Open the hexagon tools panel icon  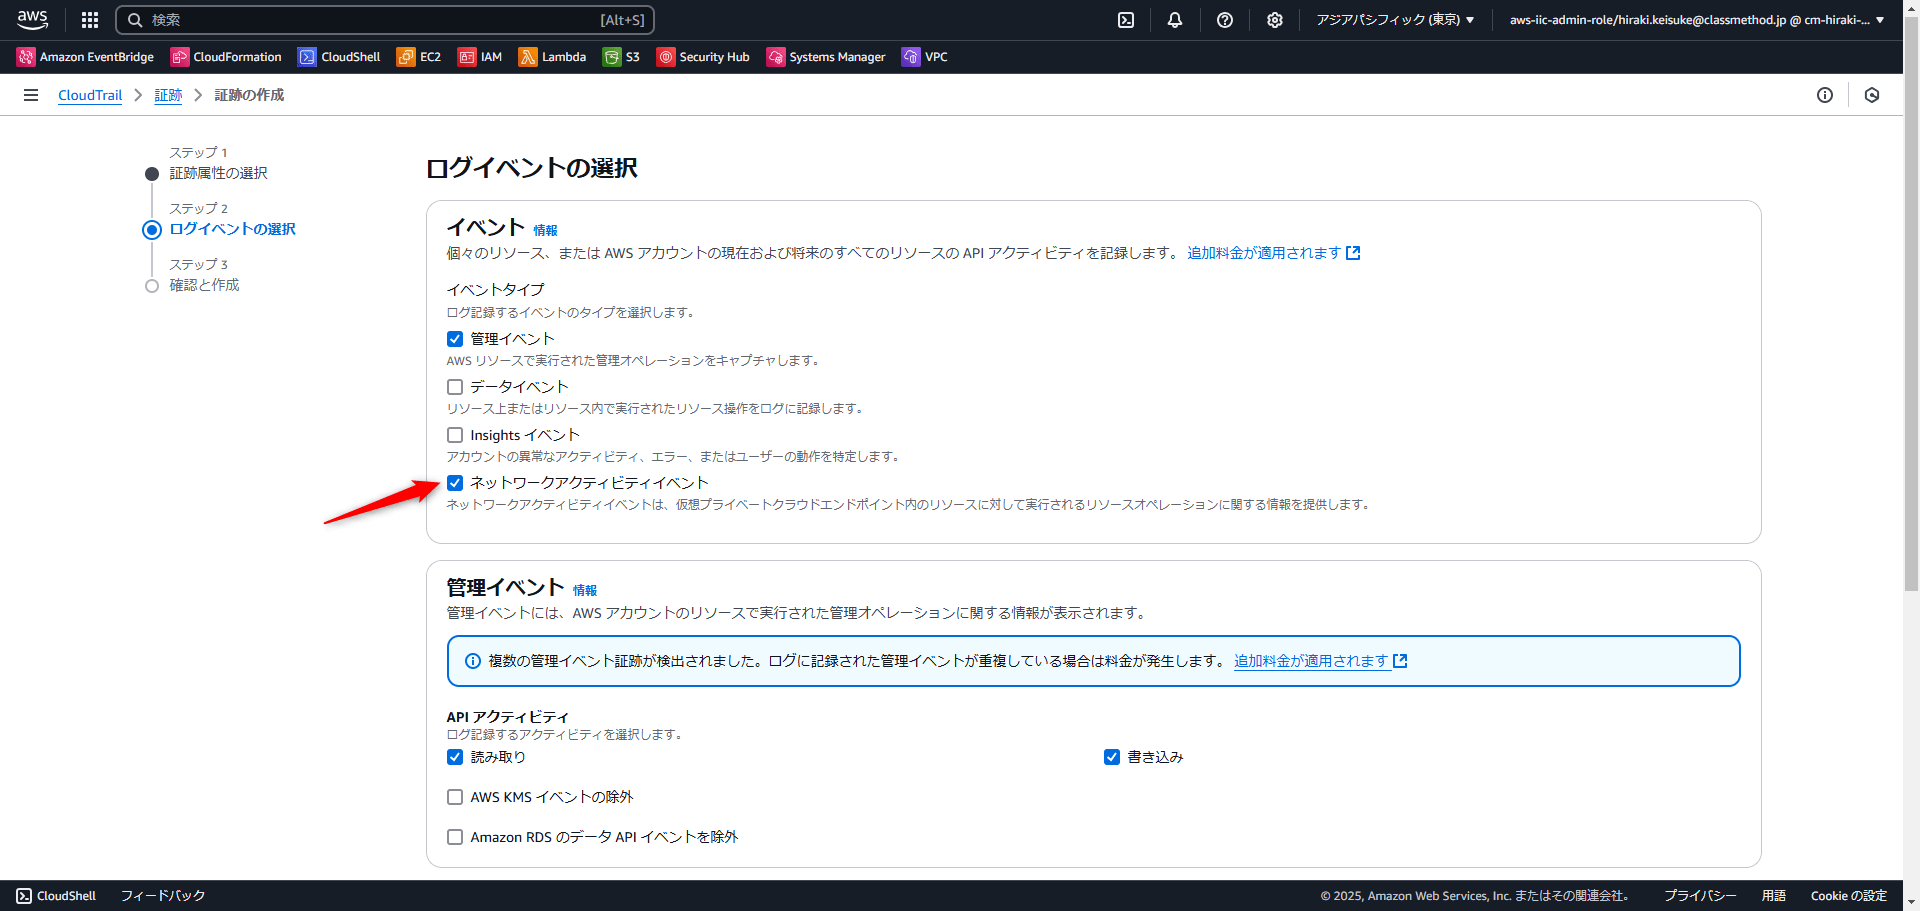point(1872,95)
